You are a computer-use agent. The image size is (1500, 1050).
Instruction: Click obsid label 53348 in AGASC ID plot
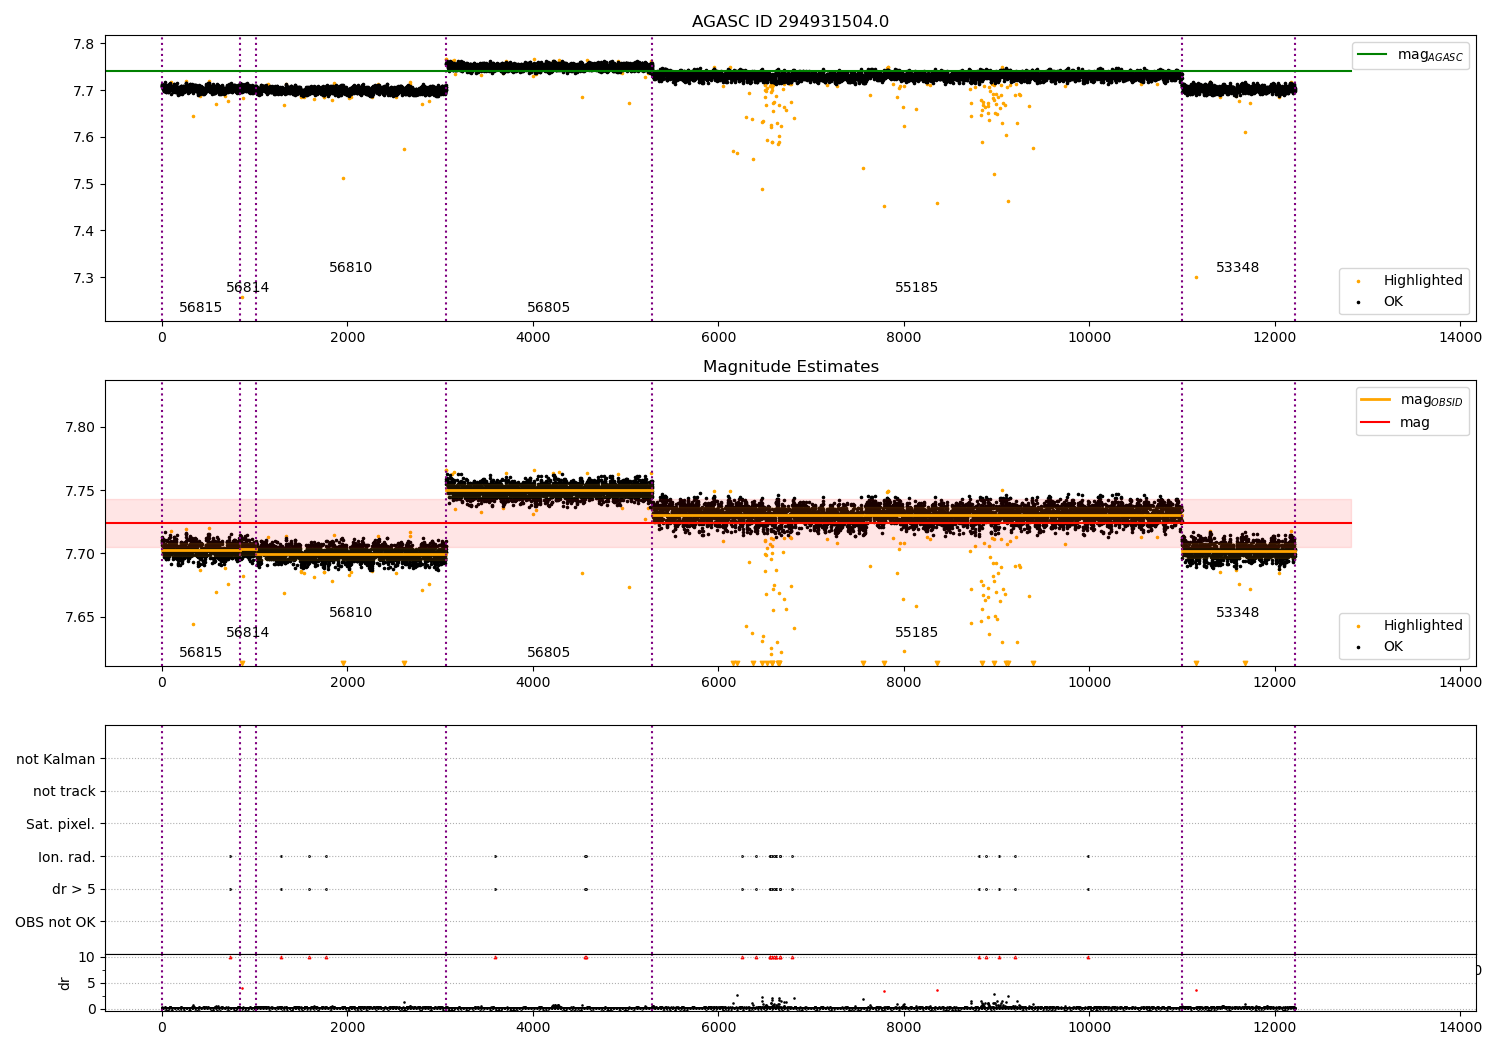(1237, 268)
